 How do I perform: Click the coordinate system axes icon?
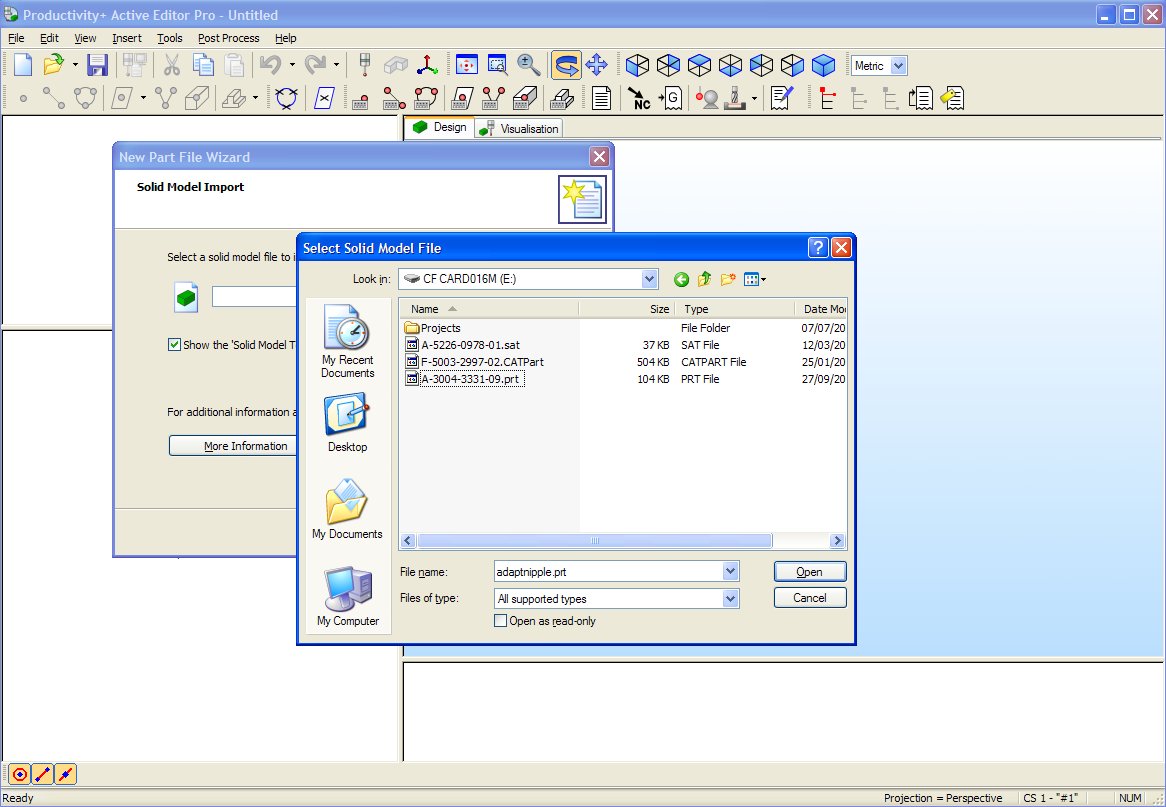tap(428, 66)
